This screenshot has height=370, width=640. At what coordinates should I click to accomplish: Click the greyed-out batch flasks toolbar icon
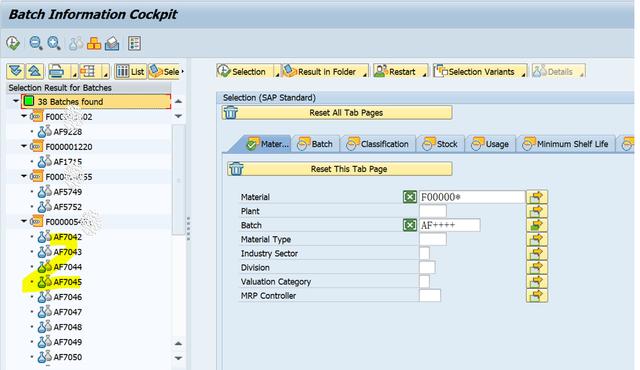point(76,44)
